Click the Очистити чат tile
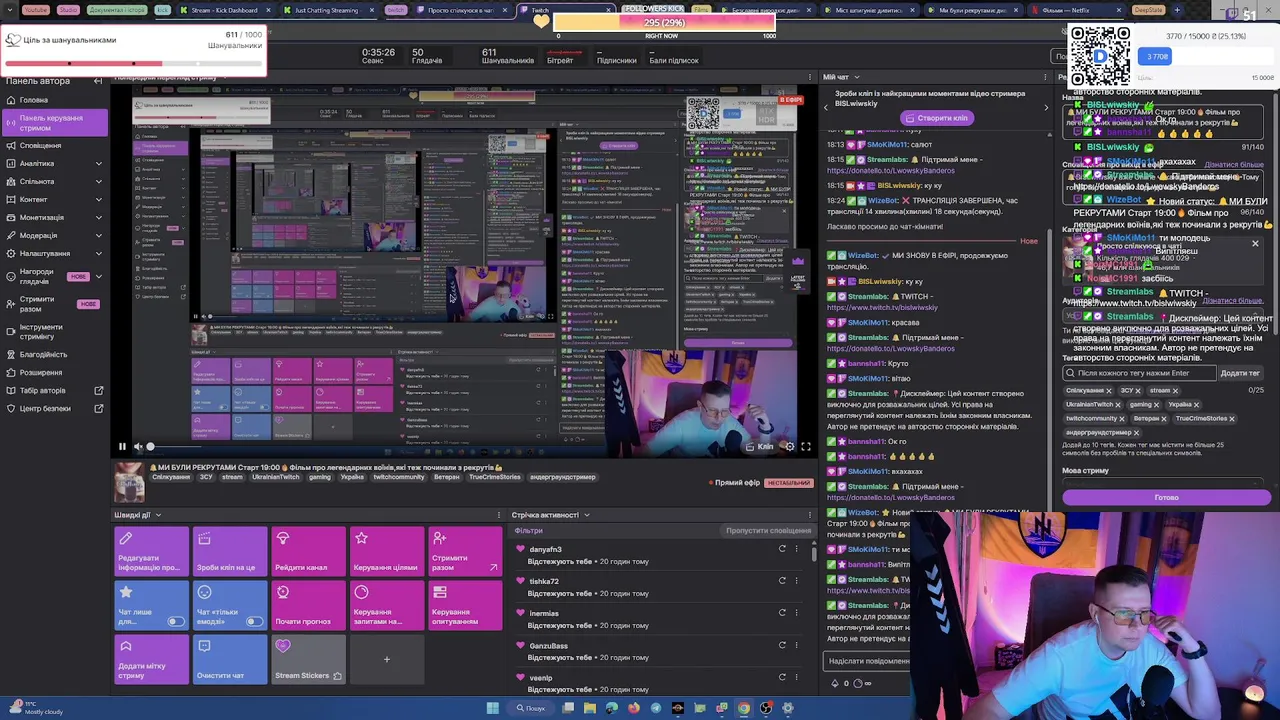The width and height of the screenshot is (1280, 720). 230,660
